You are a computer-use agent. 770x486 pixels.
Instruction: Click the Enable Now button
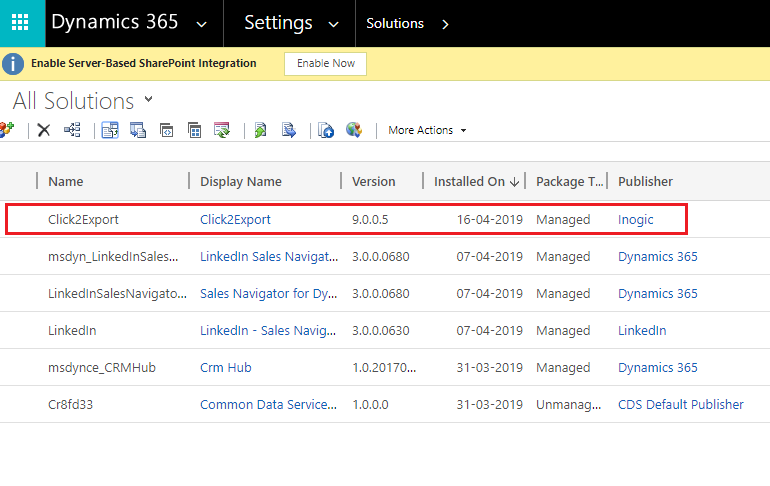(x=326, y=64)
